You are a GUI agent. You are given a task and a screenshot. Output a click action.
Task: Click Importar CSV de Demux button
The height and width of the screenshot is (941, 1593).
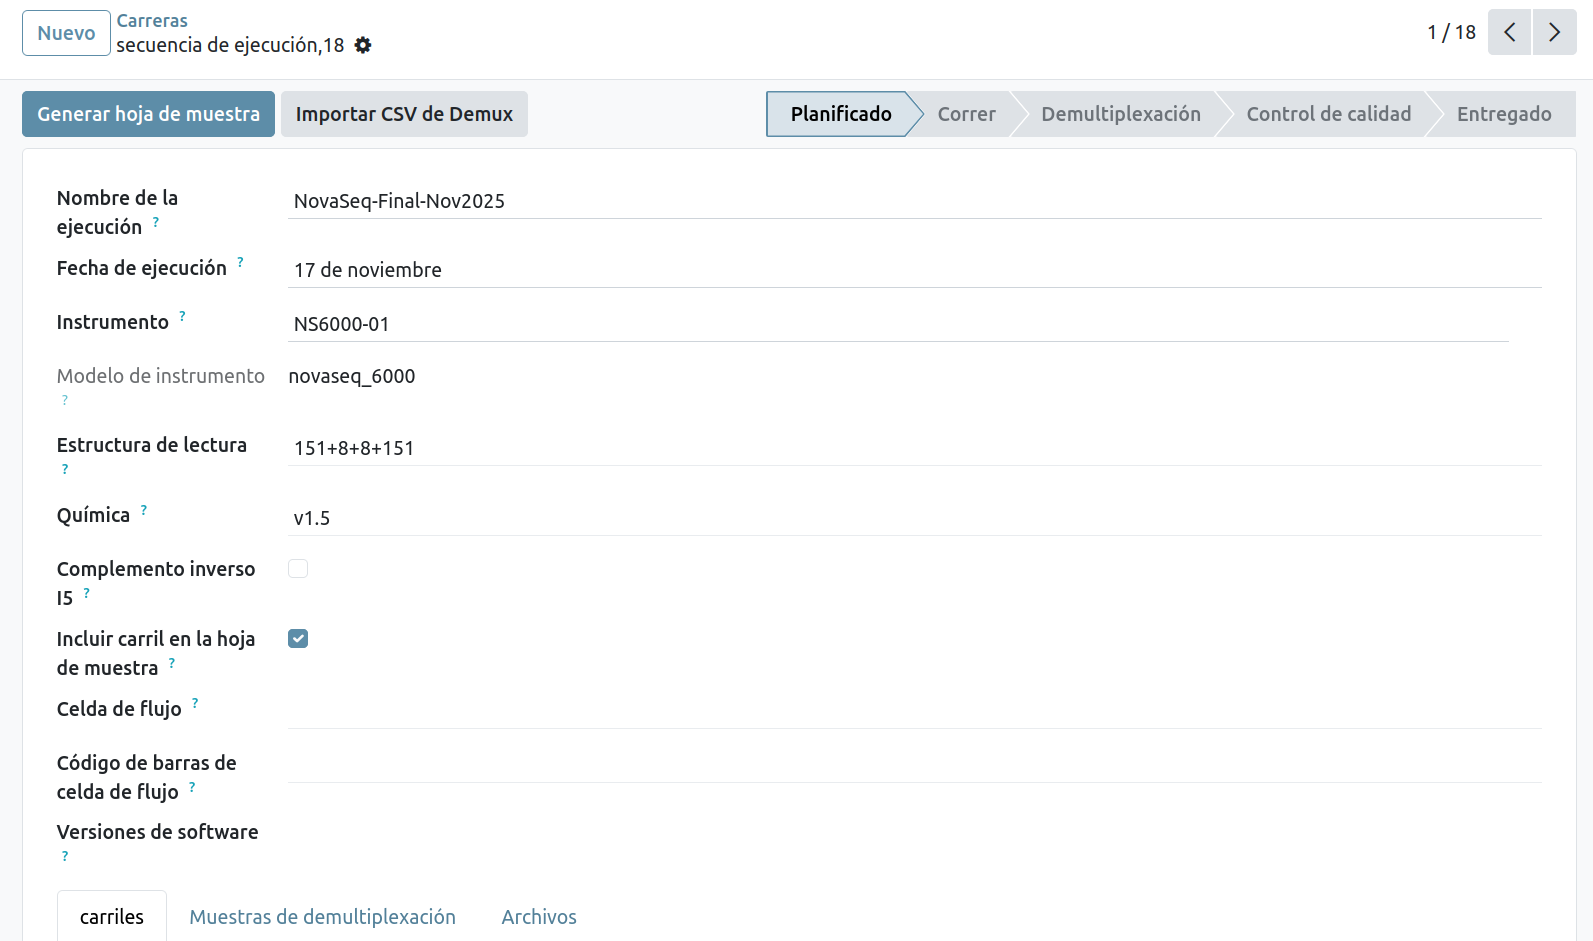pos(404,114)
